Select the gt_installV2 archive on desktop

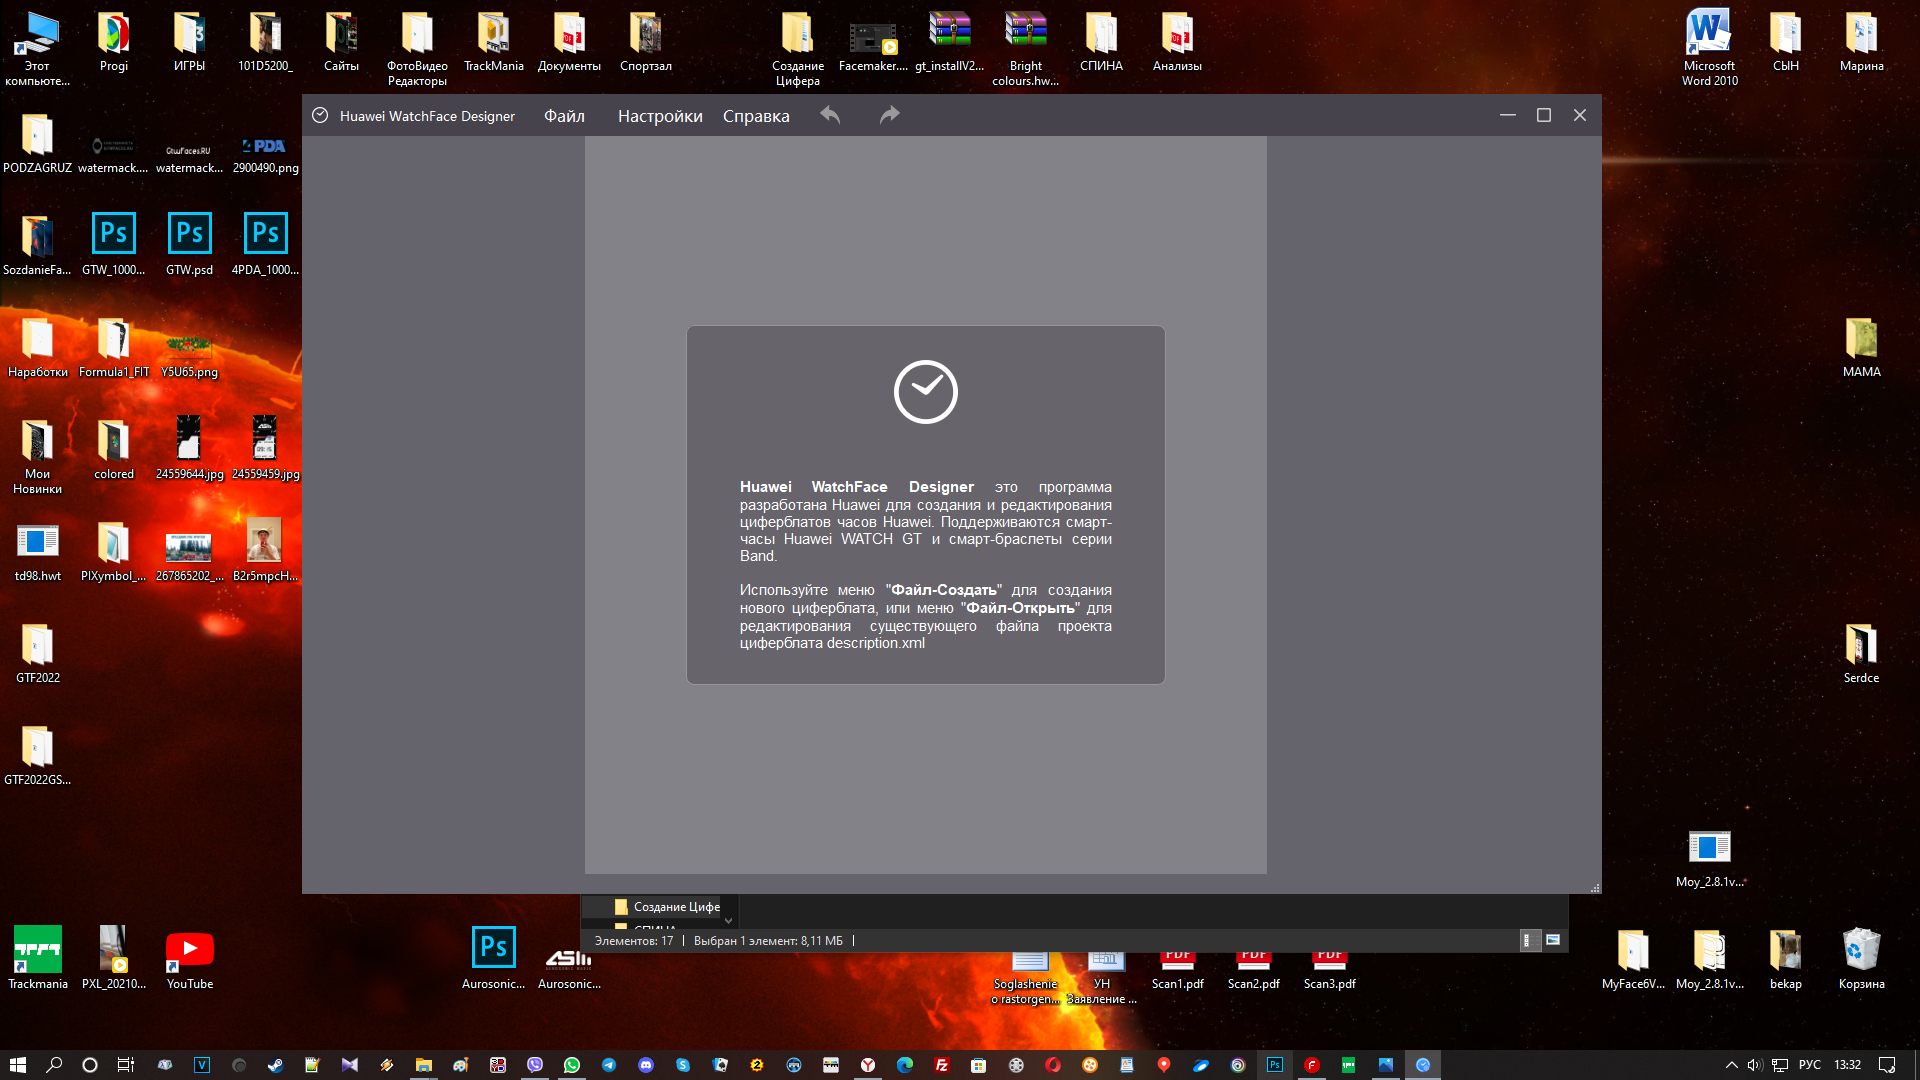pos(949,42)
